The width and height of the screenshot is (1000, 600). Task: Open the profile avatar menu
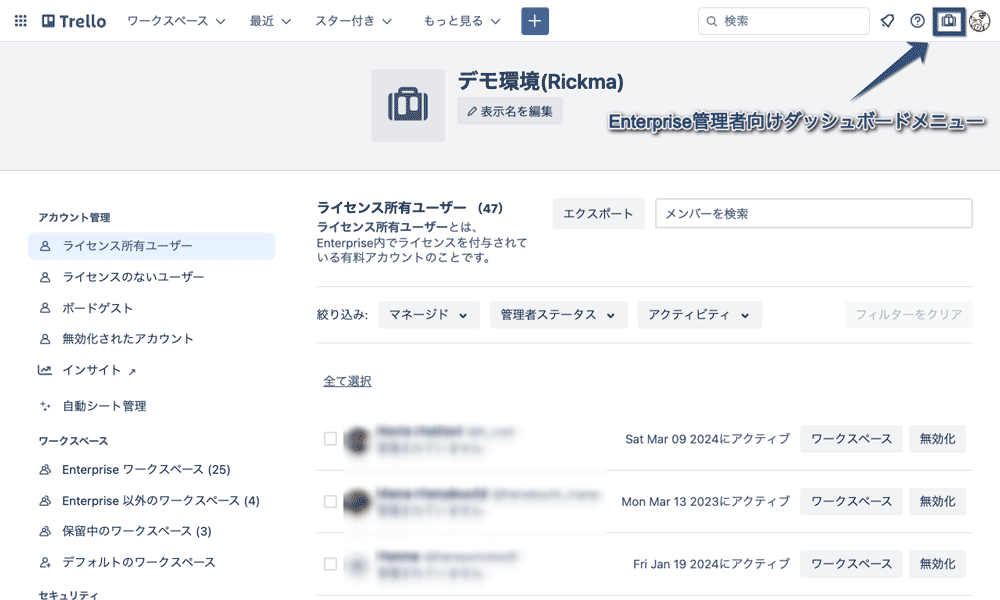click(x=979, y=21)
